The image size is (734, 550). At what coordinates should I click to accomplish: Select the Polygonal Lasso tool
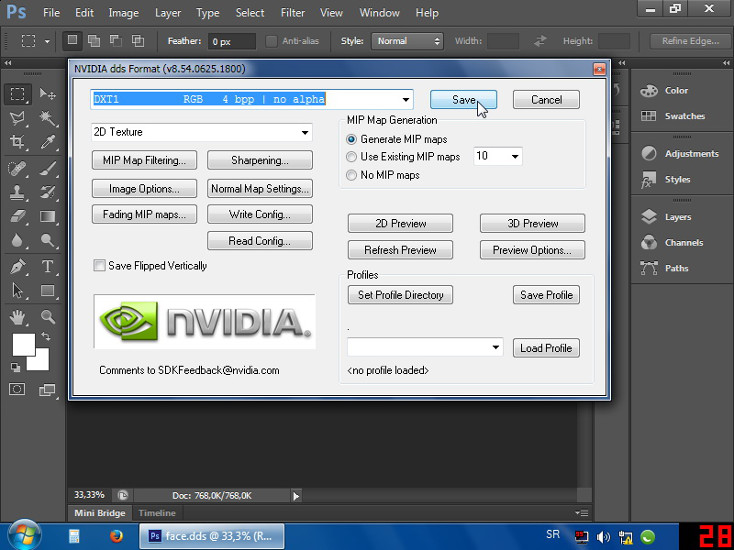pos(18,118)
